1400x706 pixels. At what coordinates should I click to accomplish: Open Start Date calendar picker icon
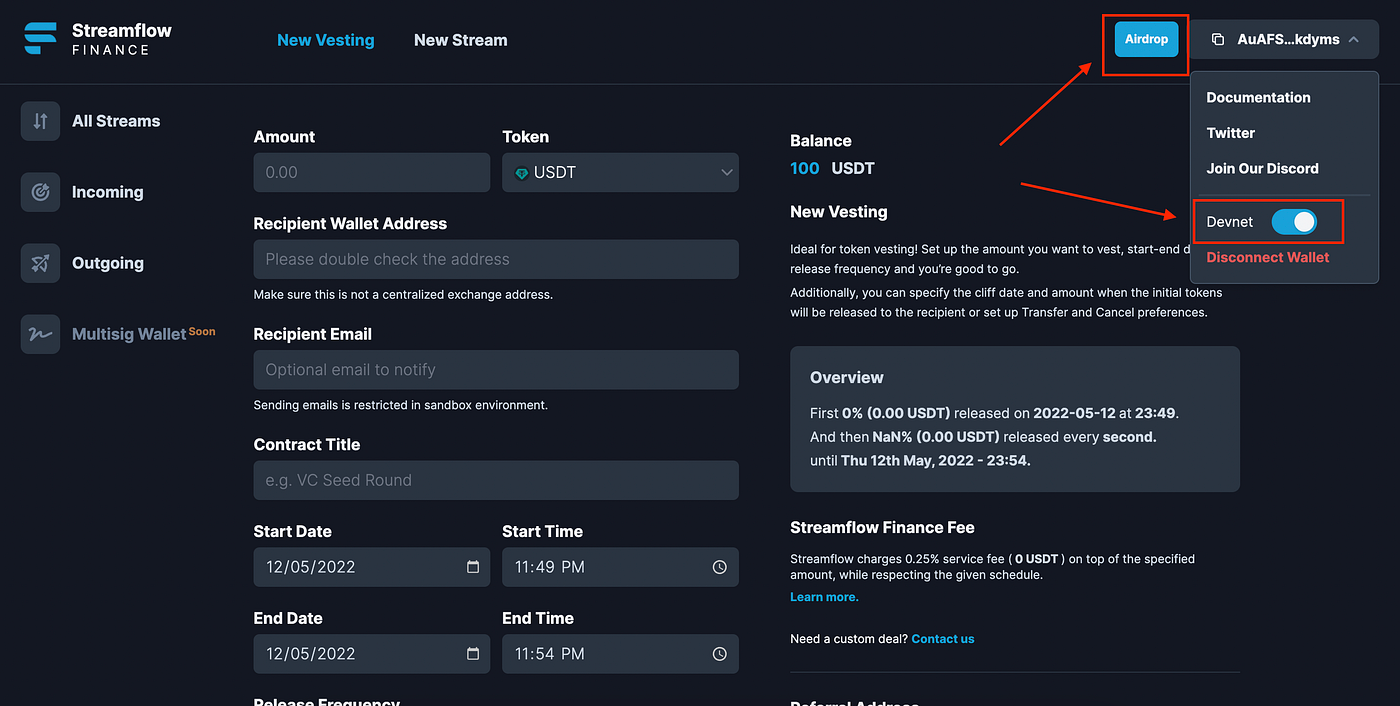(x=473, y=567)
